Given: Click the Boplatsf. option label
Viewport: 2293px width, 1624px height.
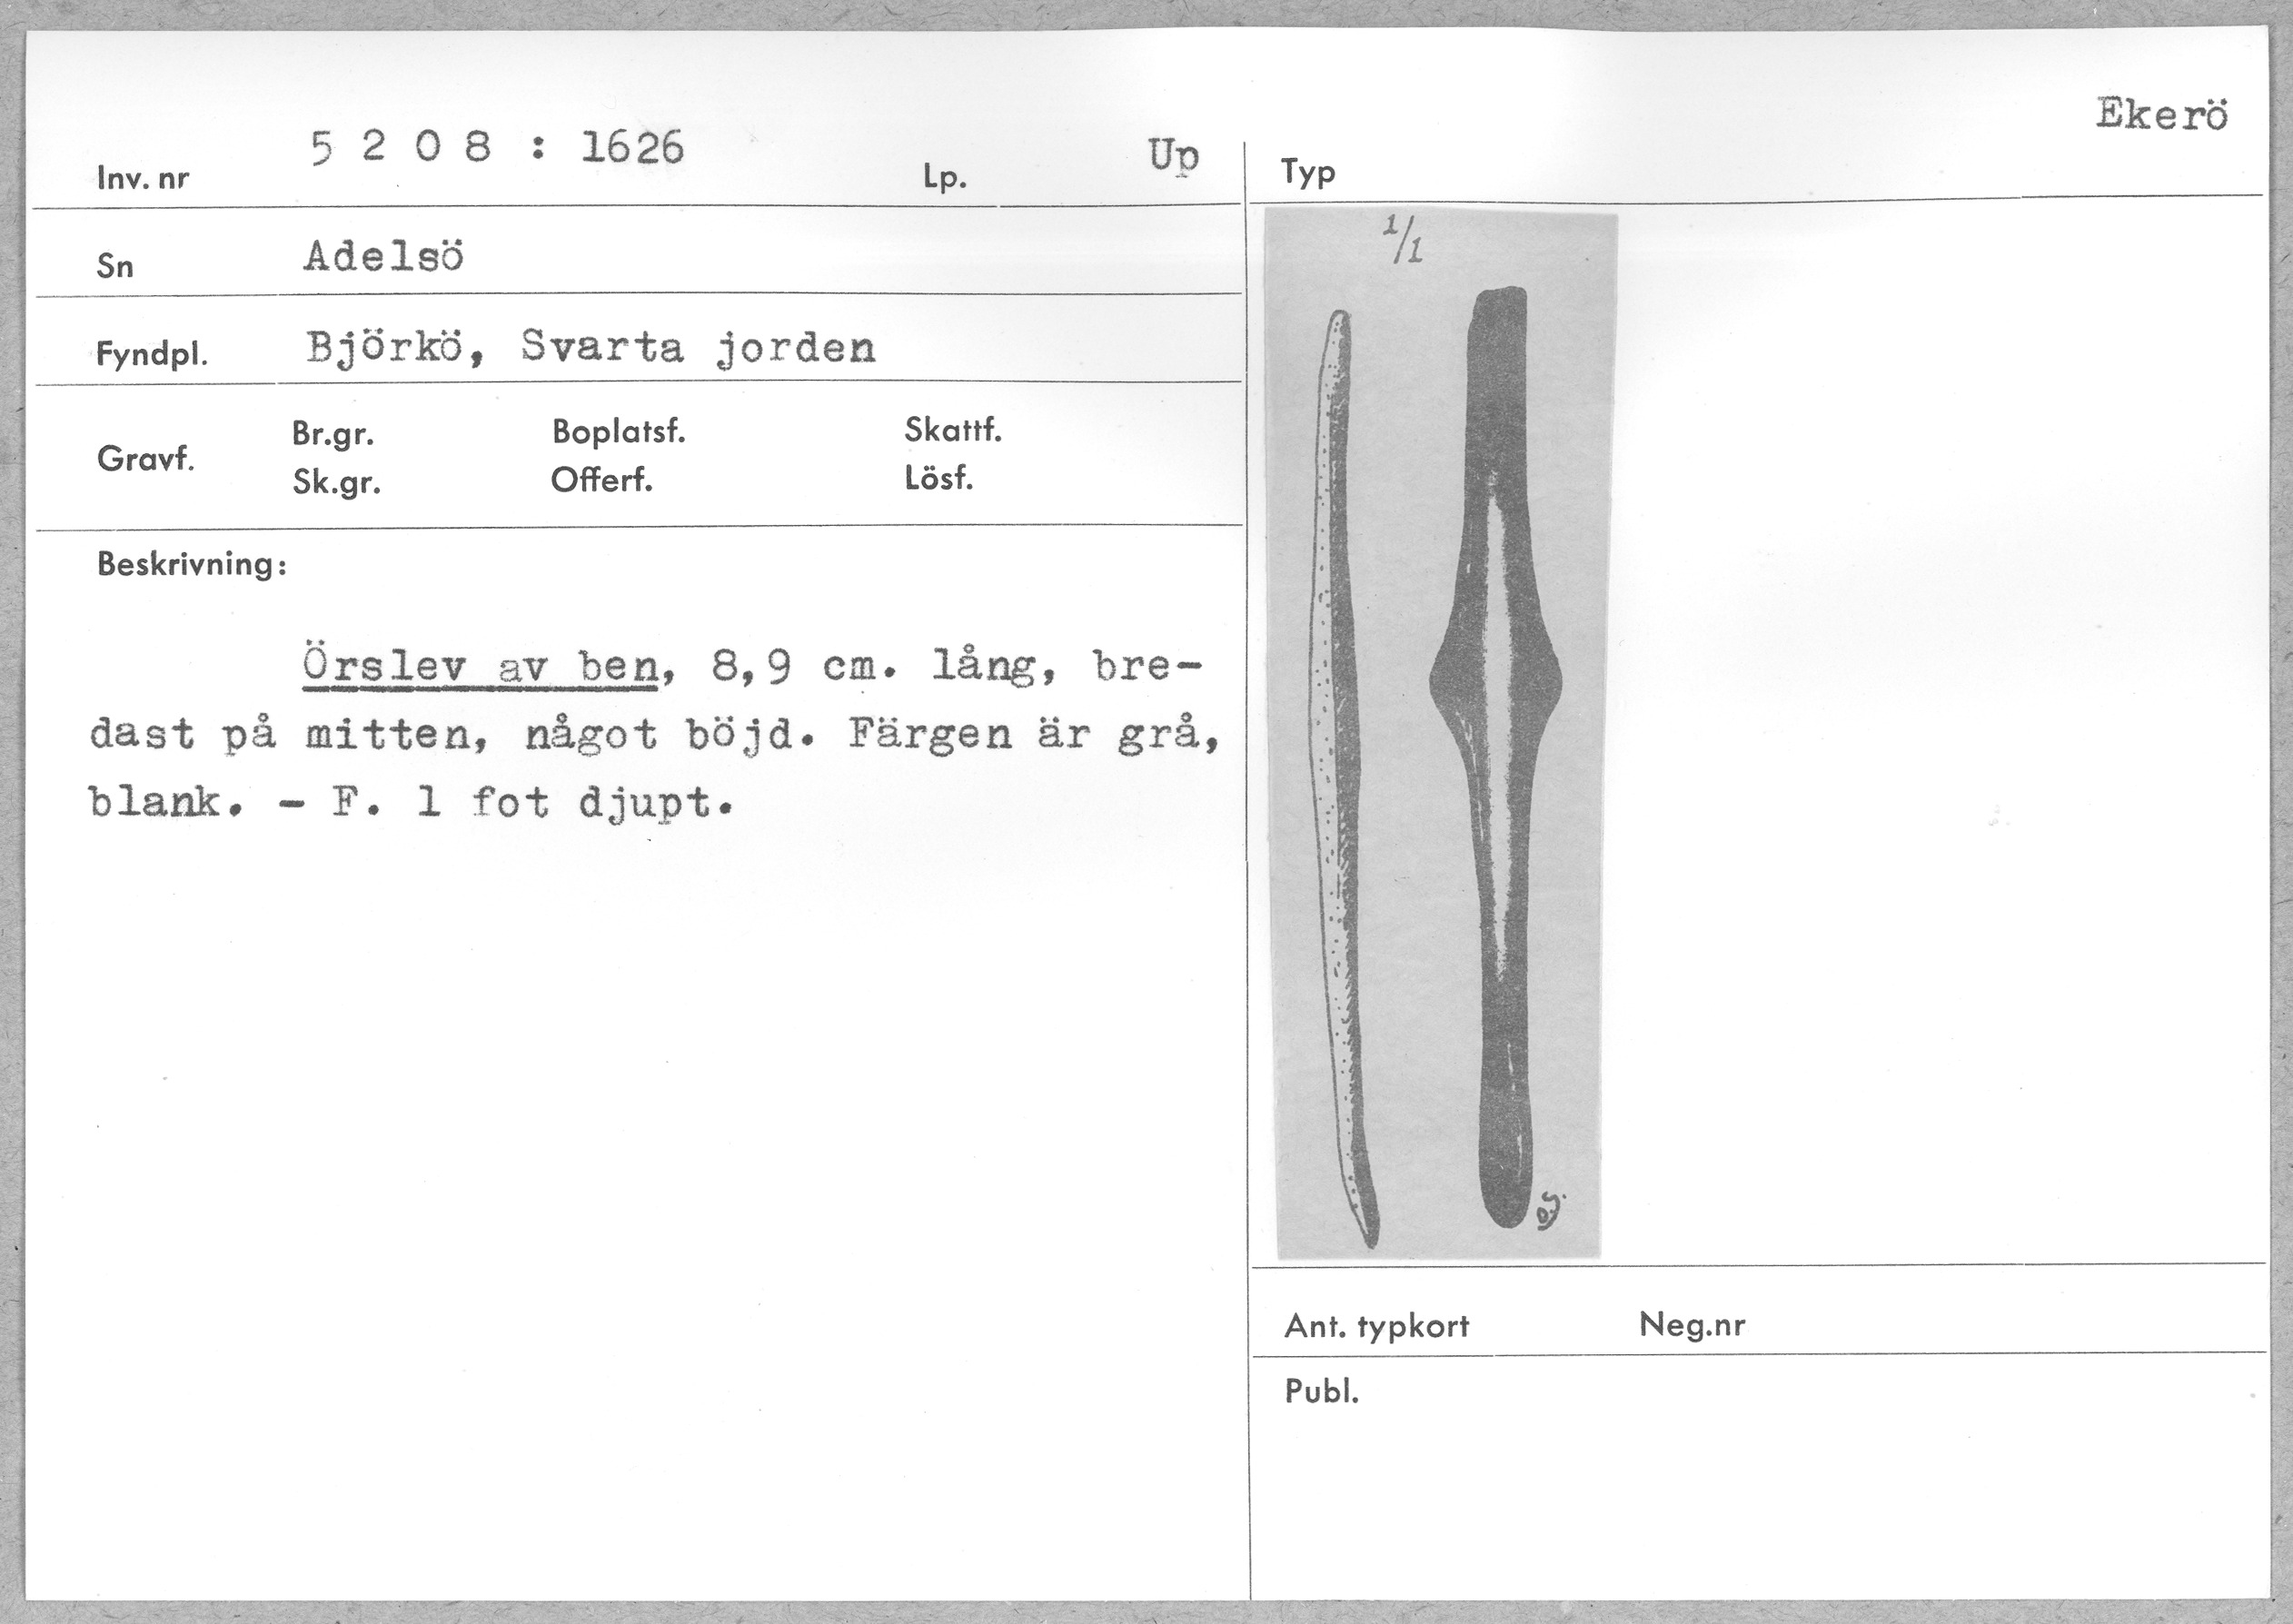Looking at the screenshot, I should (618, 432).
